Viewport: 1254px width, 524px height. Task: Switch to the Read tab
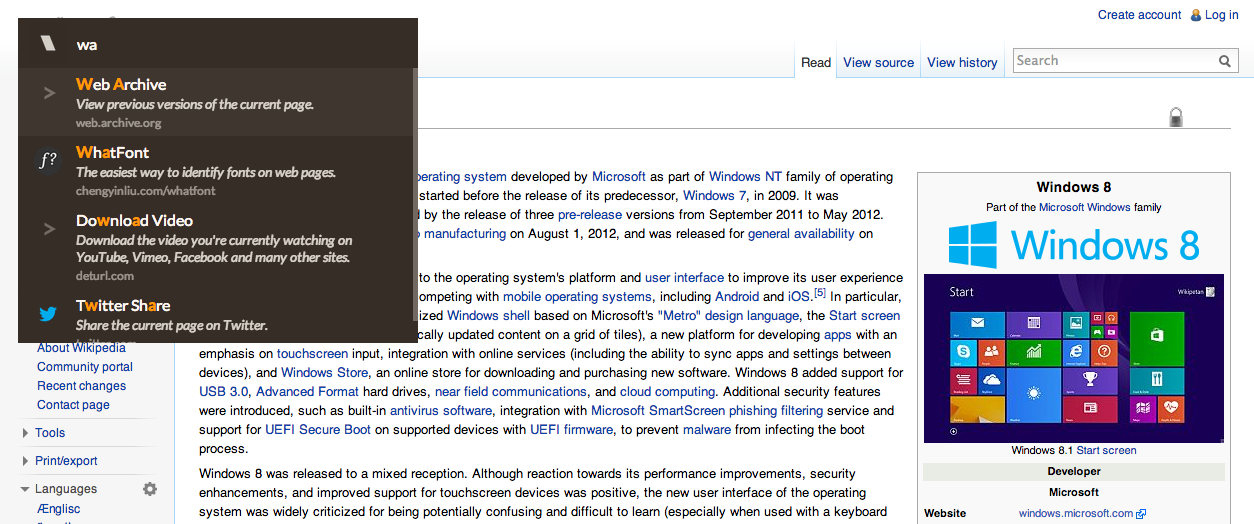pyautogui.click(x=816, y=62)
